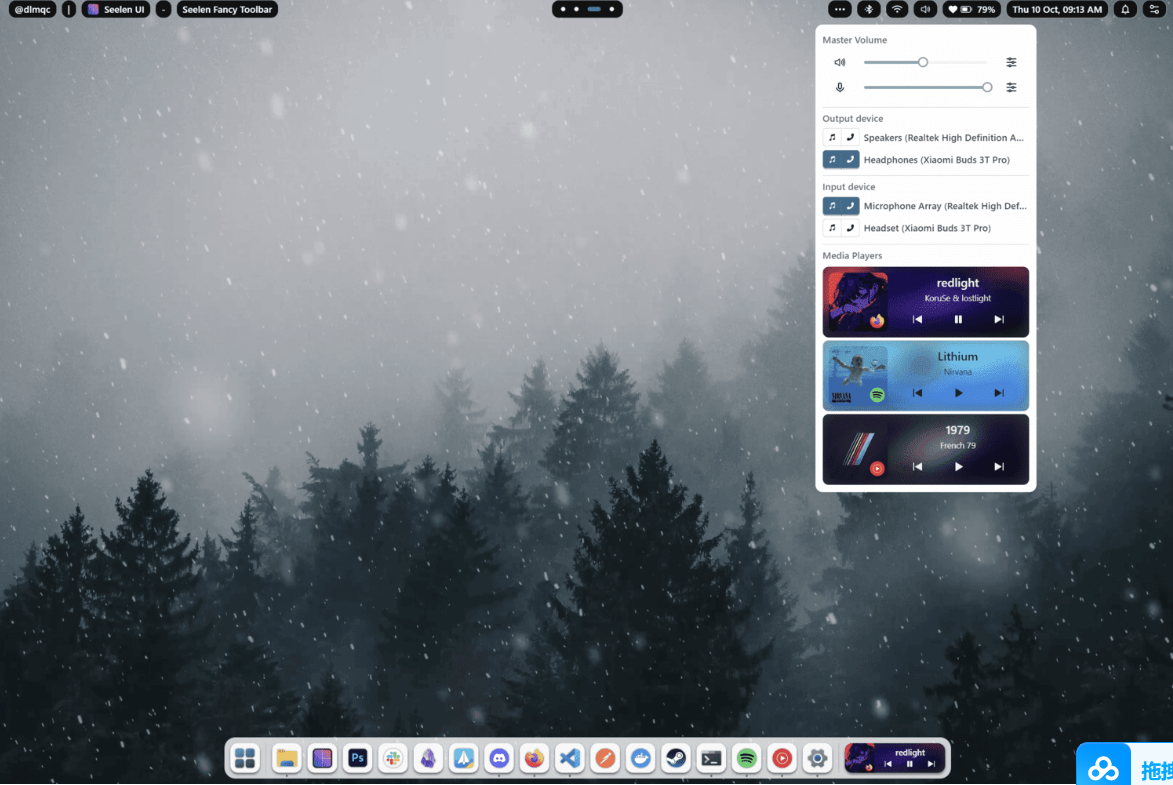Click the Seelen Fancy Toolbar label
1173x785 pixels.
click(x=226, y=9)
